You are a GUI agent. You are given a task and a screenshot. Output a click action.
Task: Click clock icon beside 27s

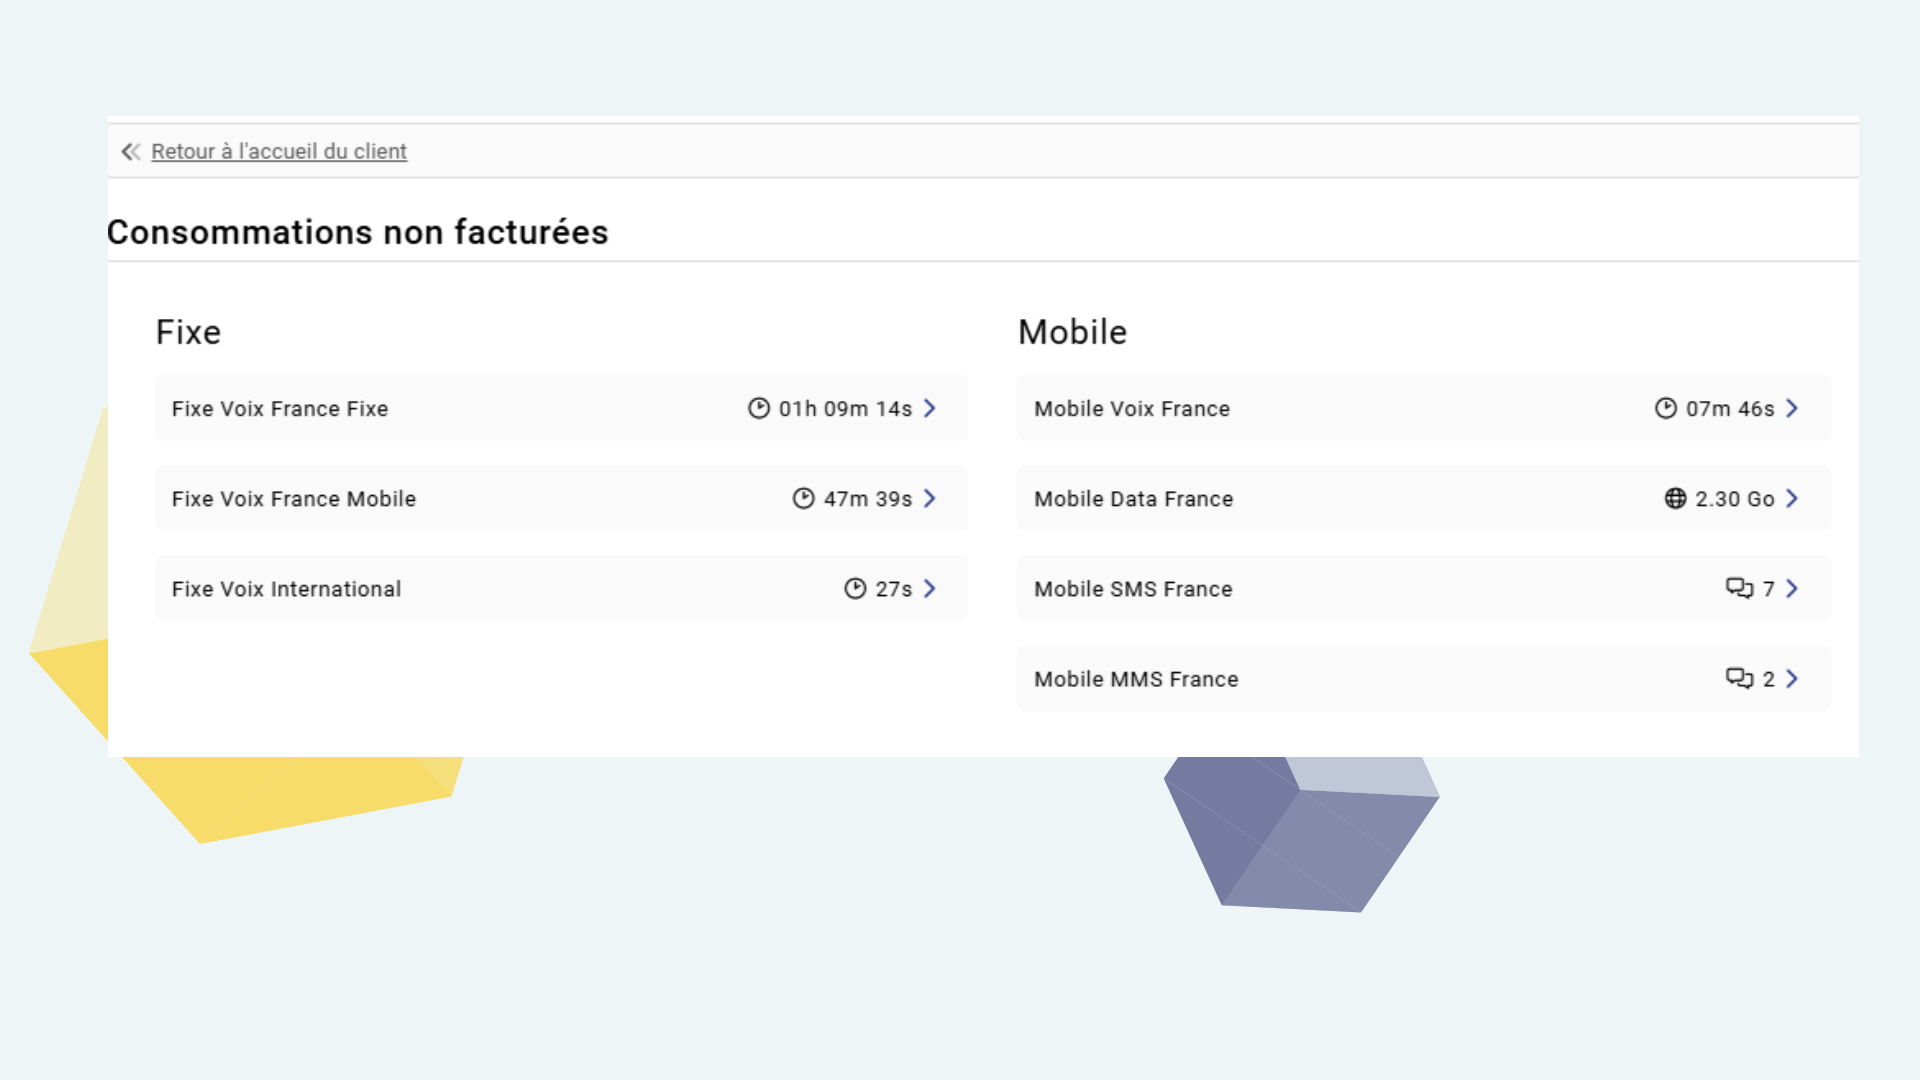tap(855, 588)
